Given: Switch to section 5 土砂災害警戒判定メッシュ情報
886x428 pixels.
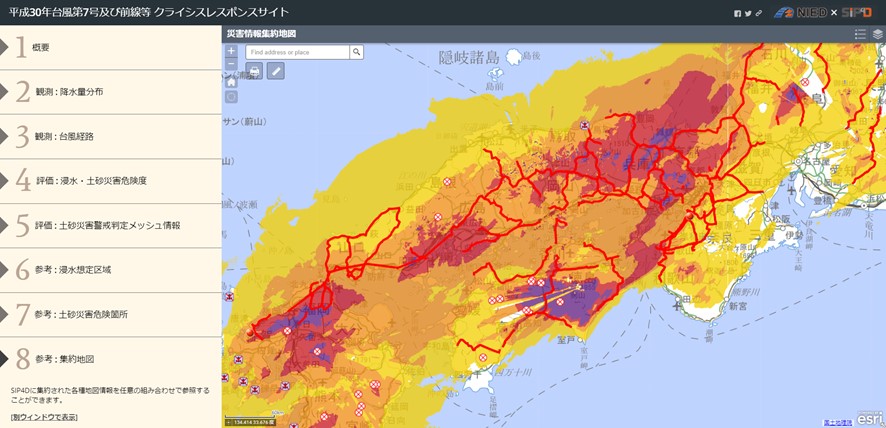Looking at the screenshot, I should 110,225.
